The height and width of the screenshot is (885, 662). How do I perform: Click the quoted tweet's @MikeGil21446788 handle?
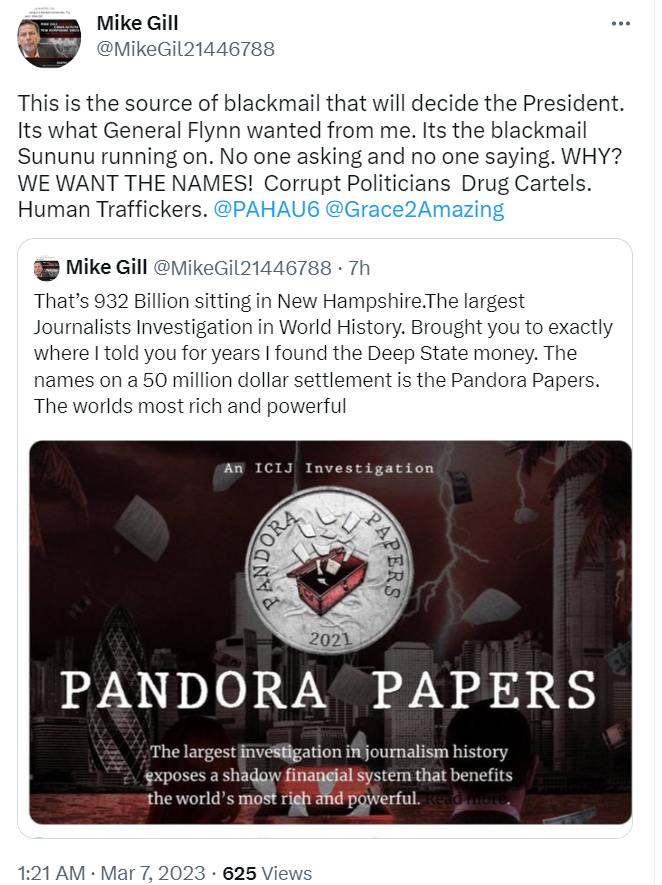click(x=244, y=267)
